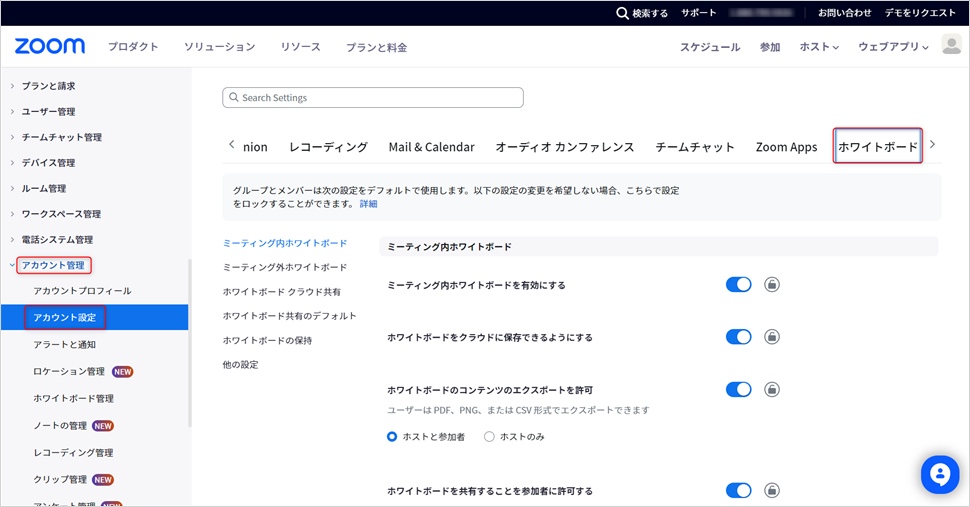Click the 検索する search link
Viewport: 970px width, 507px height.
[x=650, y=13]
